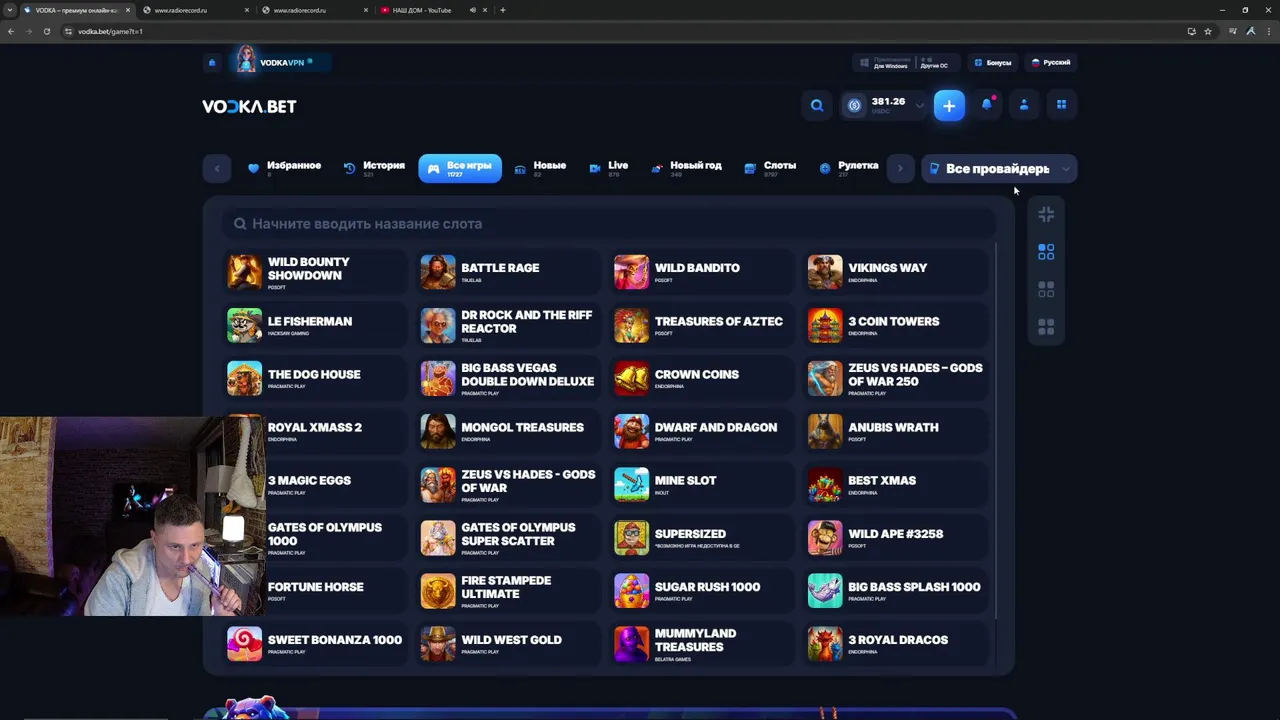Viewport: 1280px width, 720px height.
Task: Mute the YouTube tab speaker icon
Action: (x=472, y=10)
